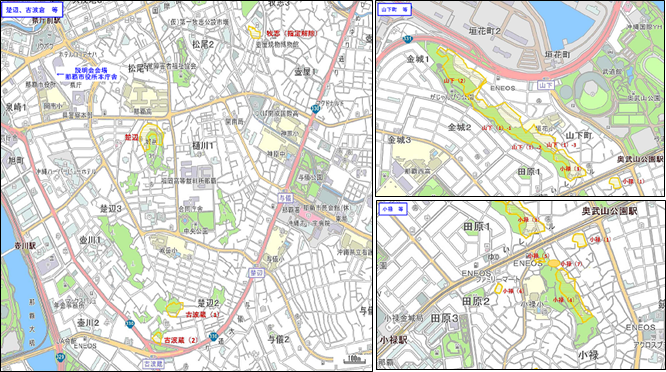Click the red 山下(2) label

pyautogui.click(x=454, y=81)
